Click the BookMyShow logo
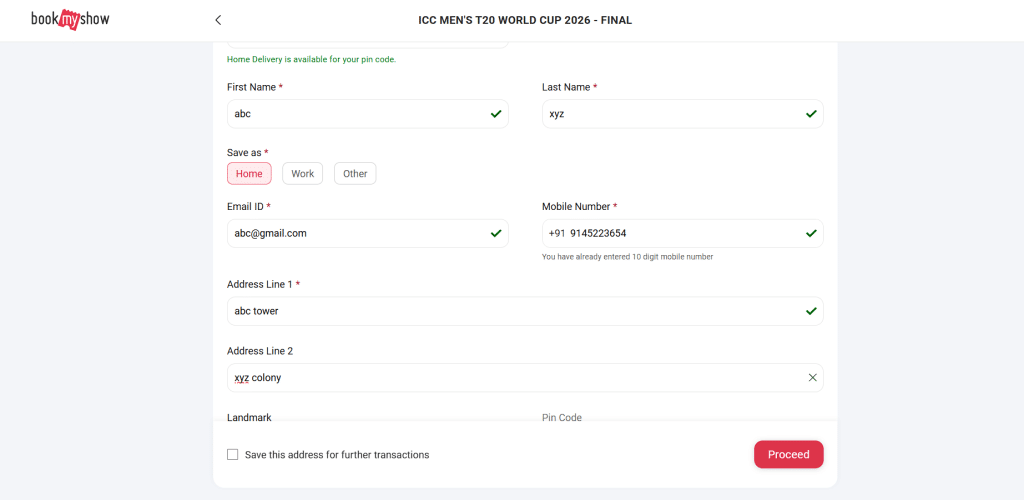 tap(71, 20)
